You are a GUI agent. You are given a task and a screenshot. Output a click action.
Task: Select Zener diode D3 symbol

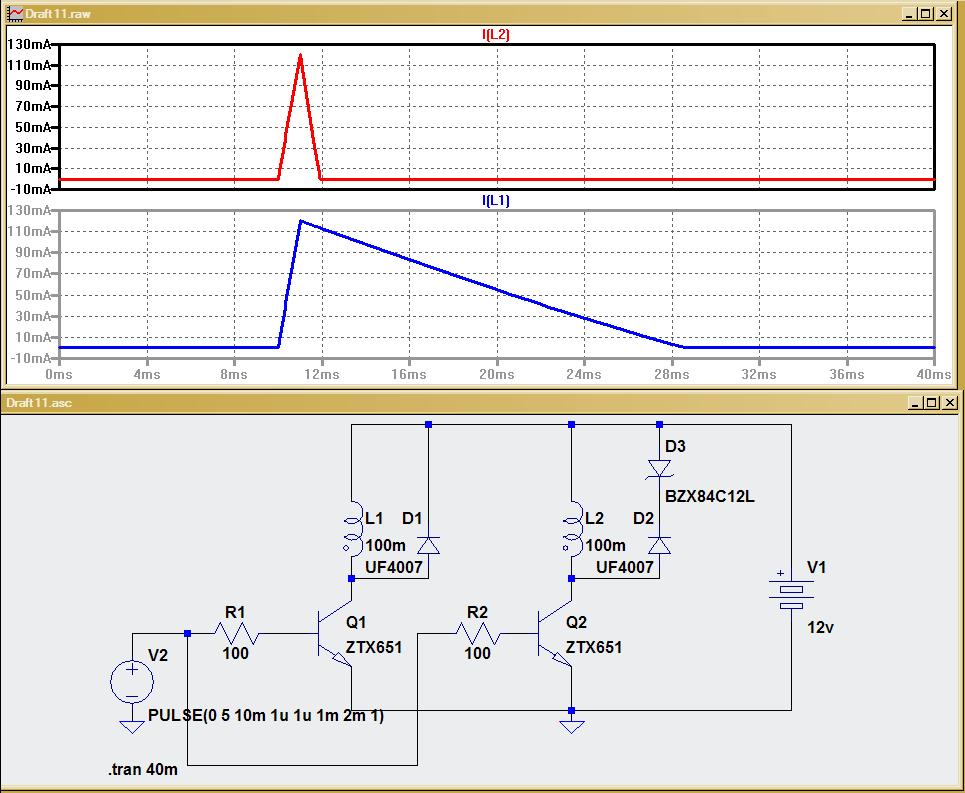point(659,469)
